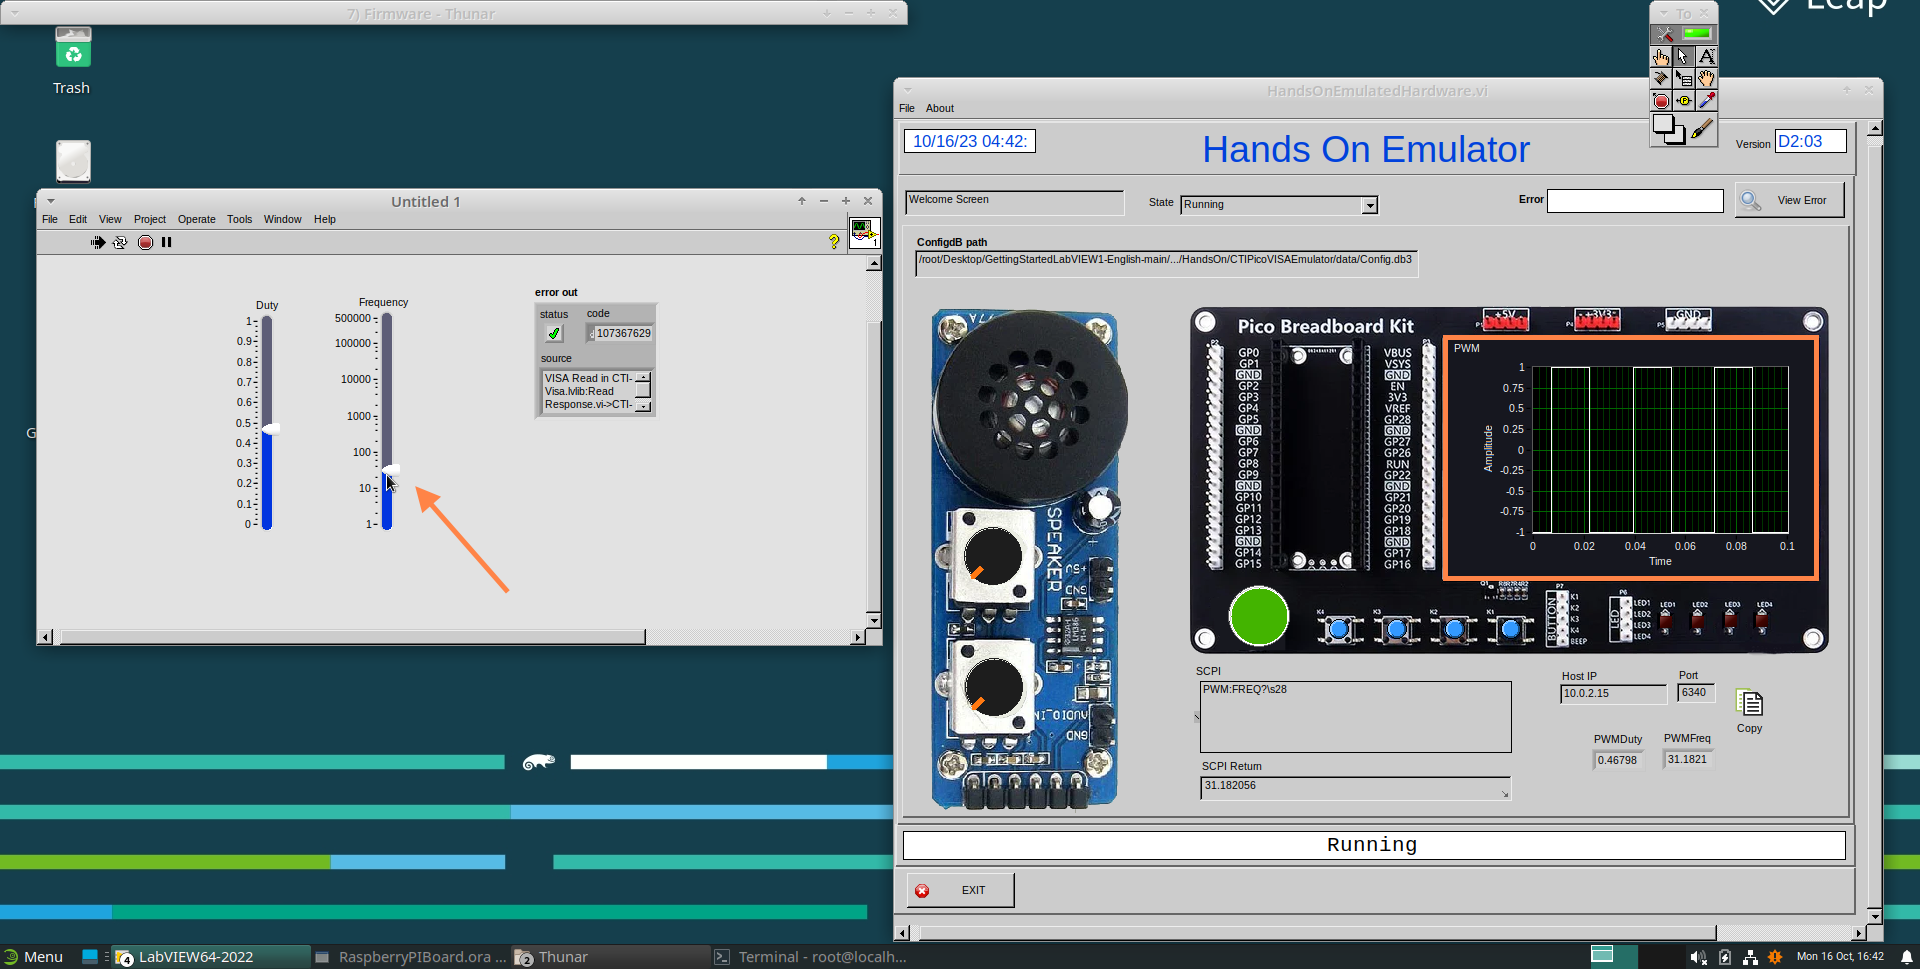
Task: Click the Frequency slider handle
Action: point(390,469)
